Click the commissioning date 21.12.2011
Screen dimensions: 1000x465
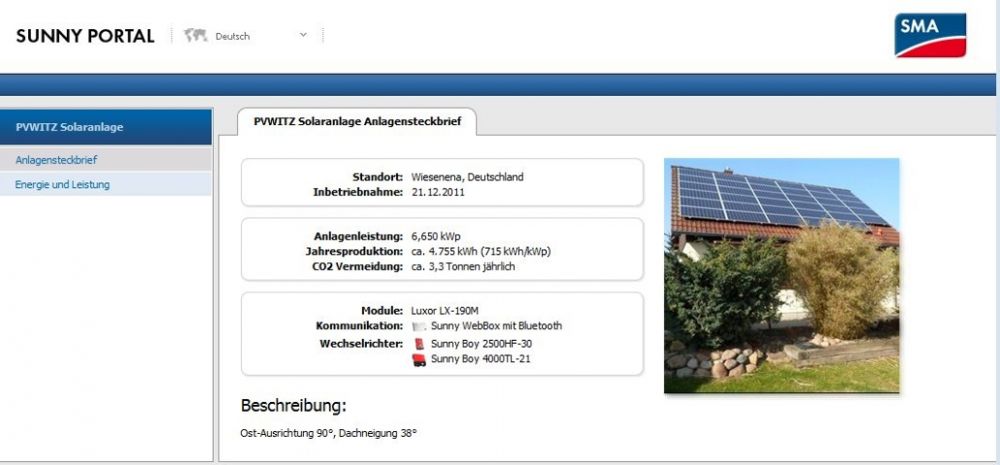(438, 191)
